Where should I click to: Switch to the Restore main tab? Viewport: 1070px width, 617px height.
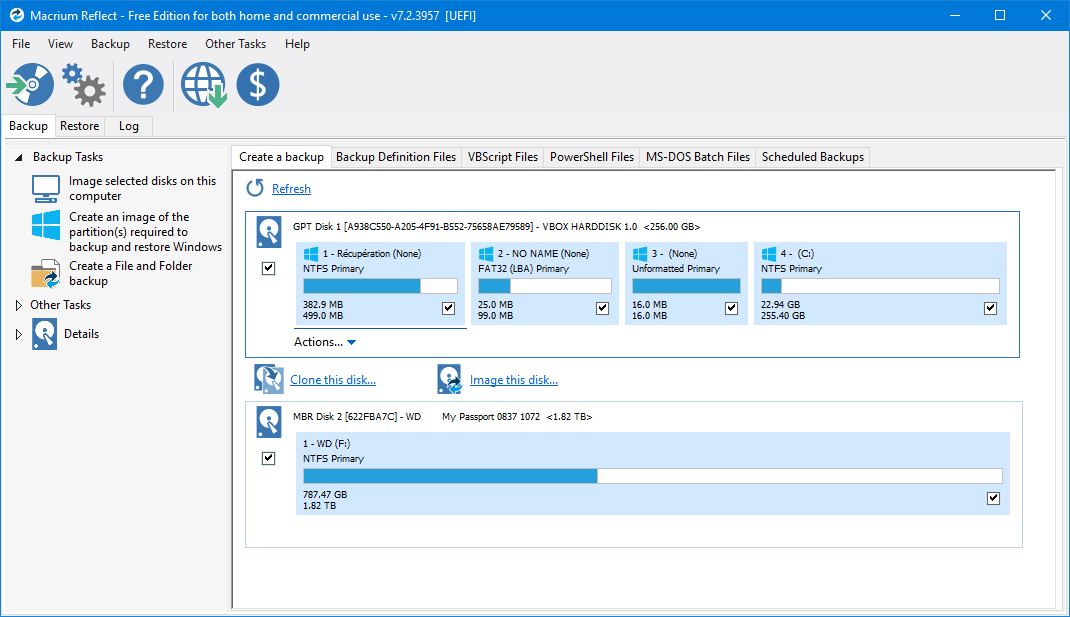pos(79,126)
